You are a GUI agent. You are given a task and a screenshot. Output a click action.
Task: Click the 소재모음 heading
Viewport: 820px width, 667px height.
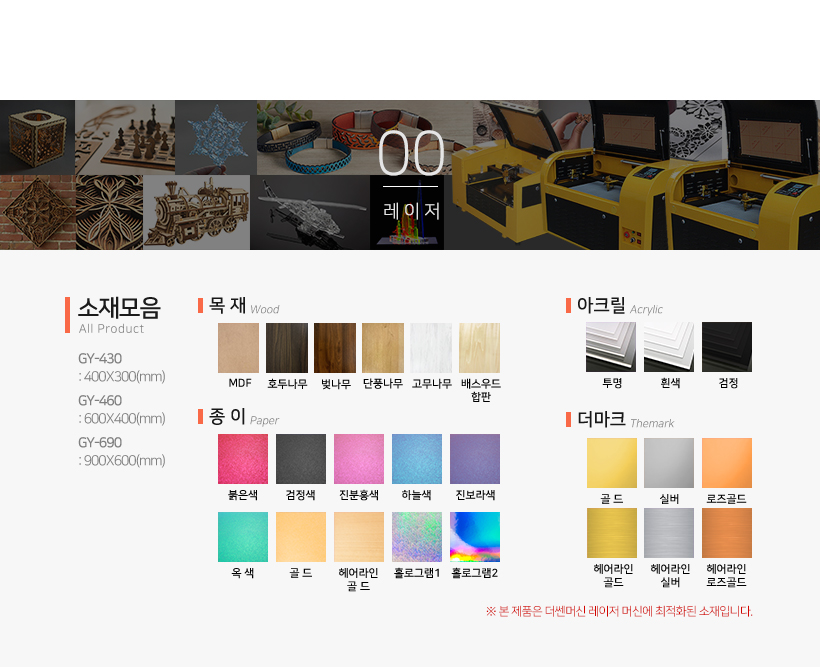tap(119, 308)
